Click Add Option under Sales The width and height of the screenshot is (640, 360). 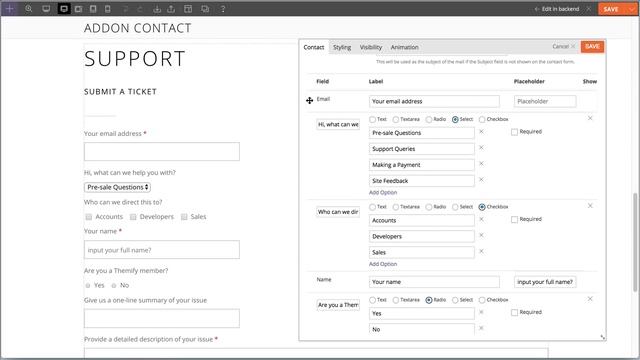coord(383,264)
